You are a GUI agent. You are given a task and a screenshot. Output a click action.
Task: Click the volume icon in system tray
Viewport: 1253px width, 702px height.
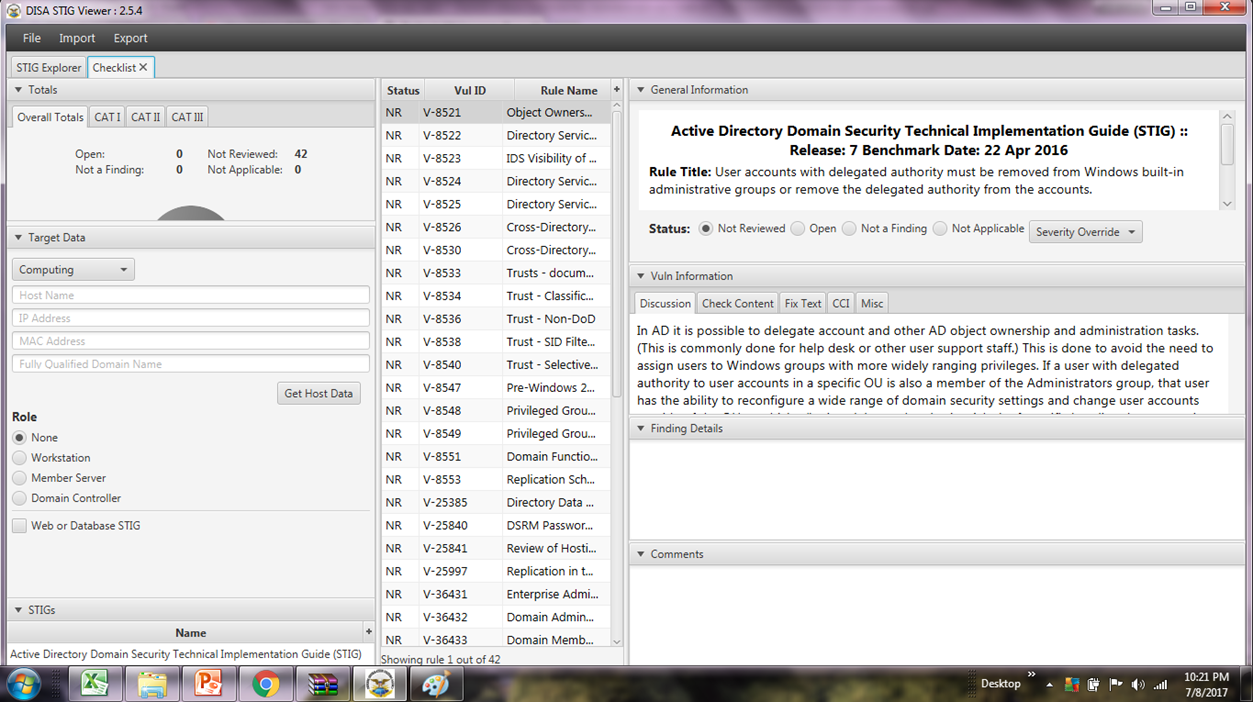click(1138, 685)
